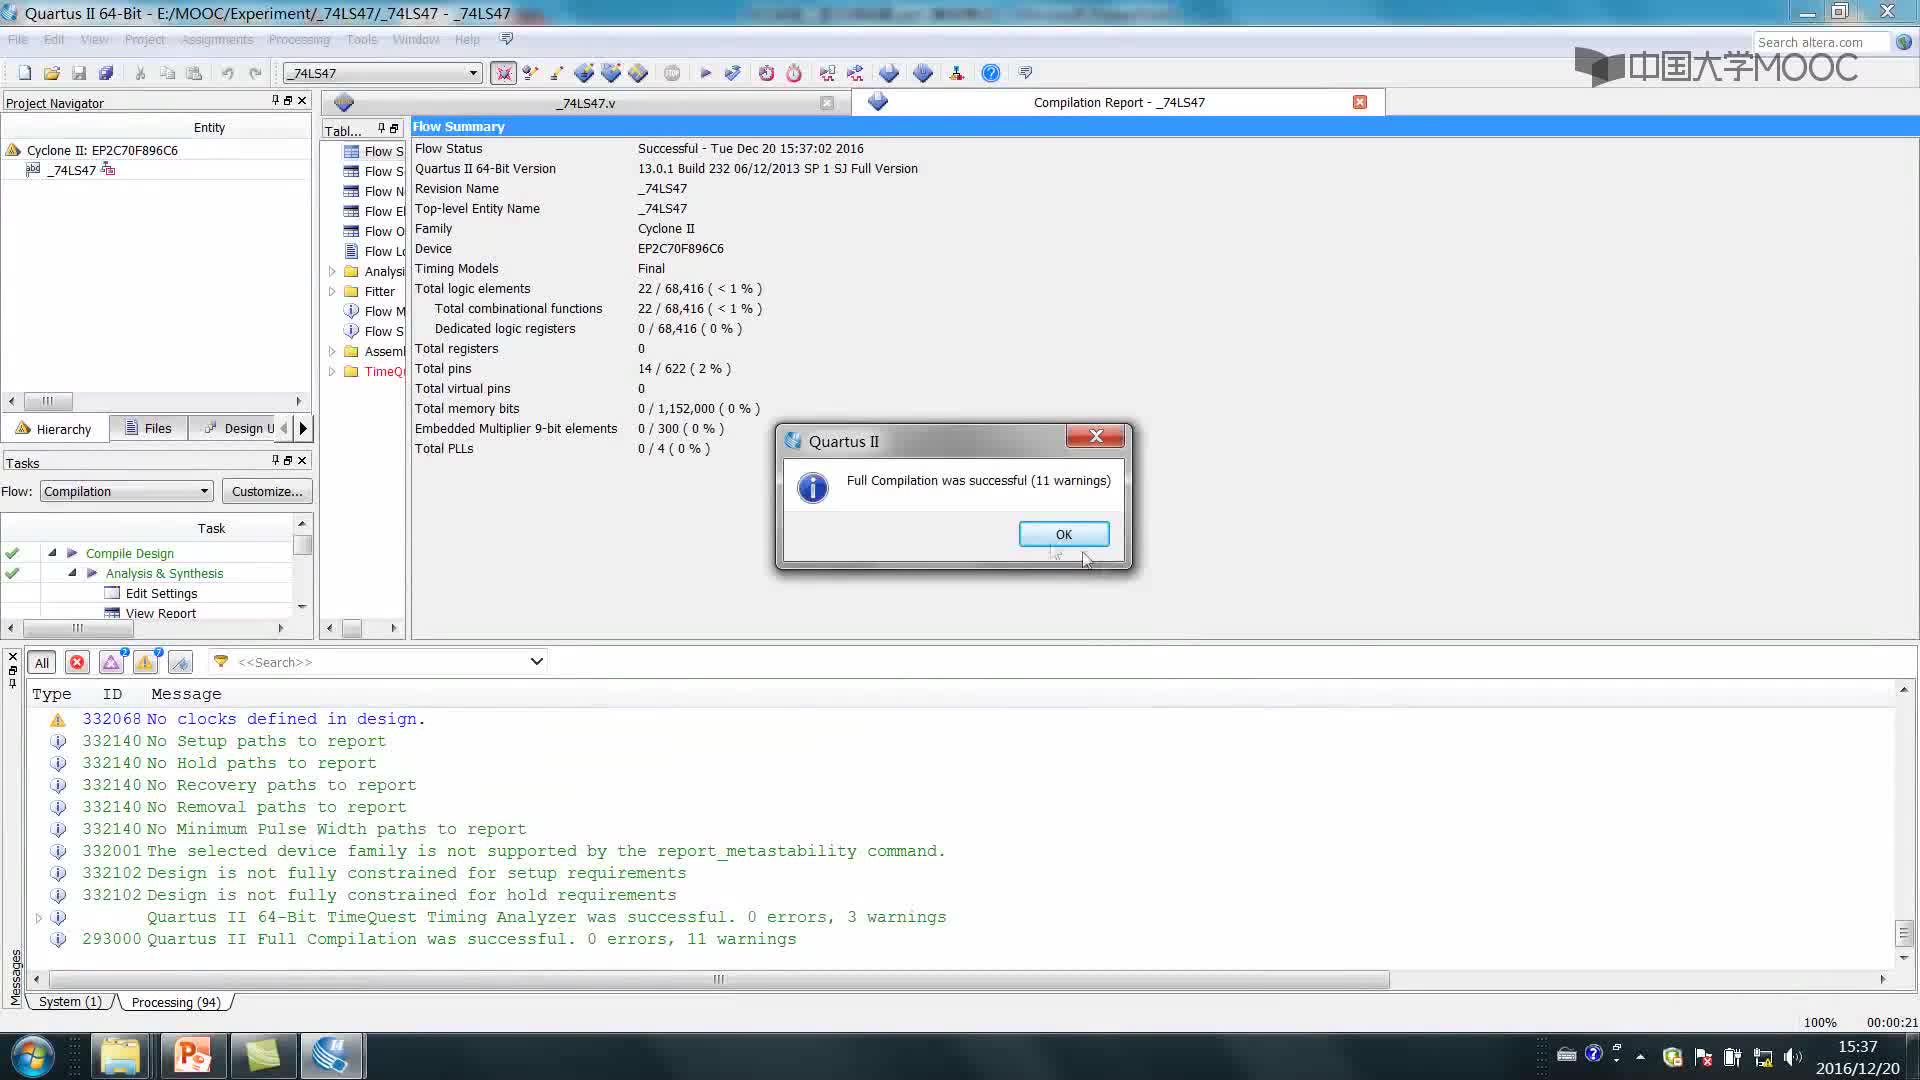Viewport: 1920px width, 1080px height.
Task: Click the warning filter icon in messages
Action: (x=146, y=661)
